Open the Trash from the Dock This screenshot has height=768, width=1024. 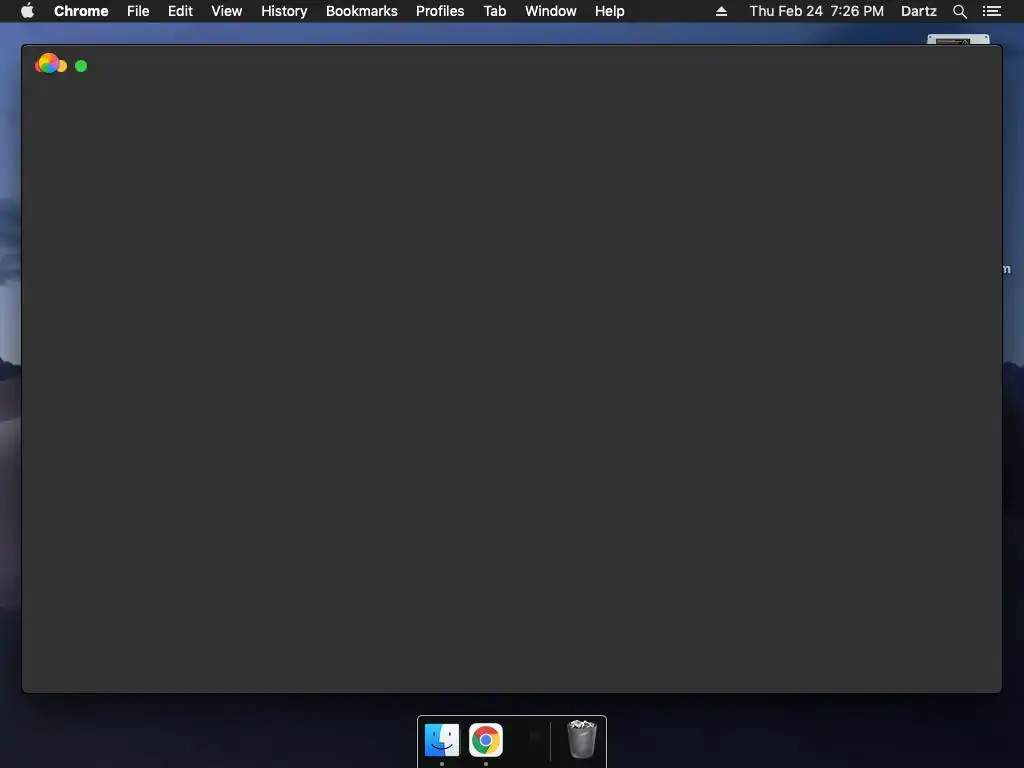[581, 739]
